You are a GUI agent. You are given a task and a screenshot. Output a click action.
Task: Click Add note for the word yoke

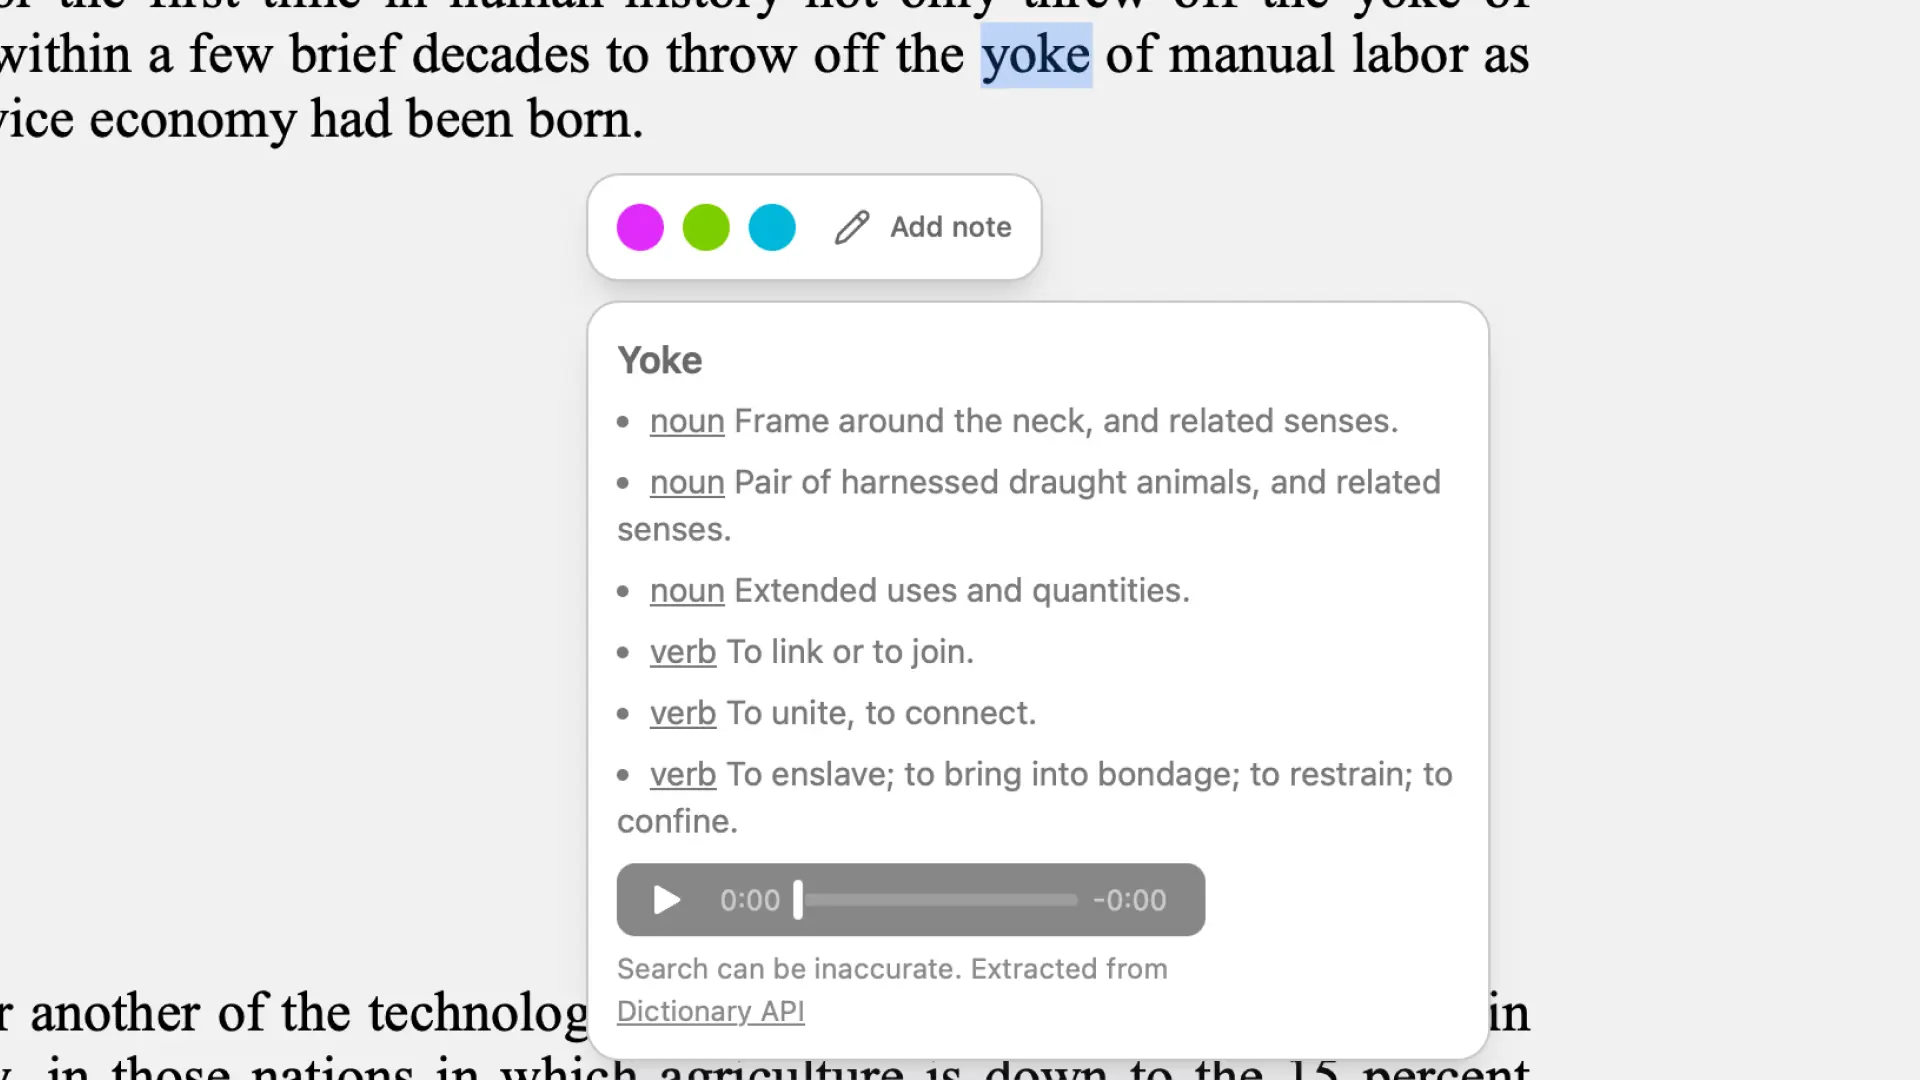coord(950,227)
